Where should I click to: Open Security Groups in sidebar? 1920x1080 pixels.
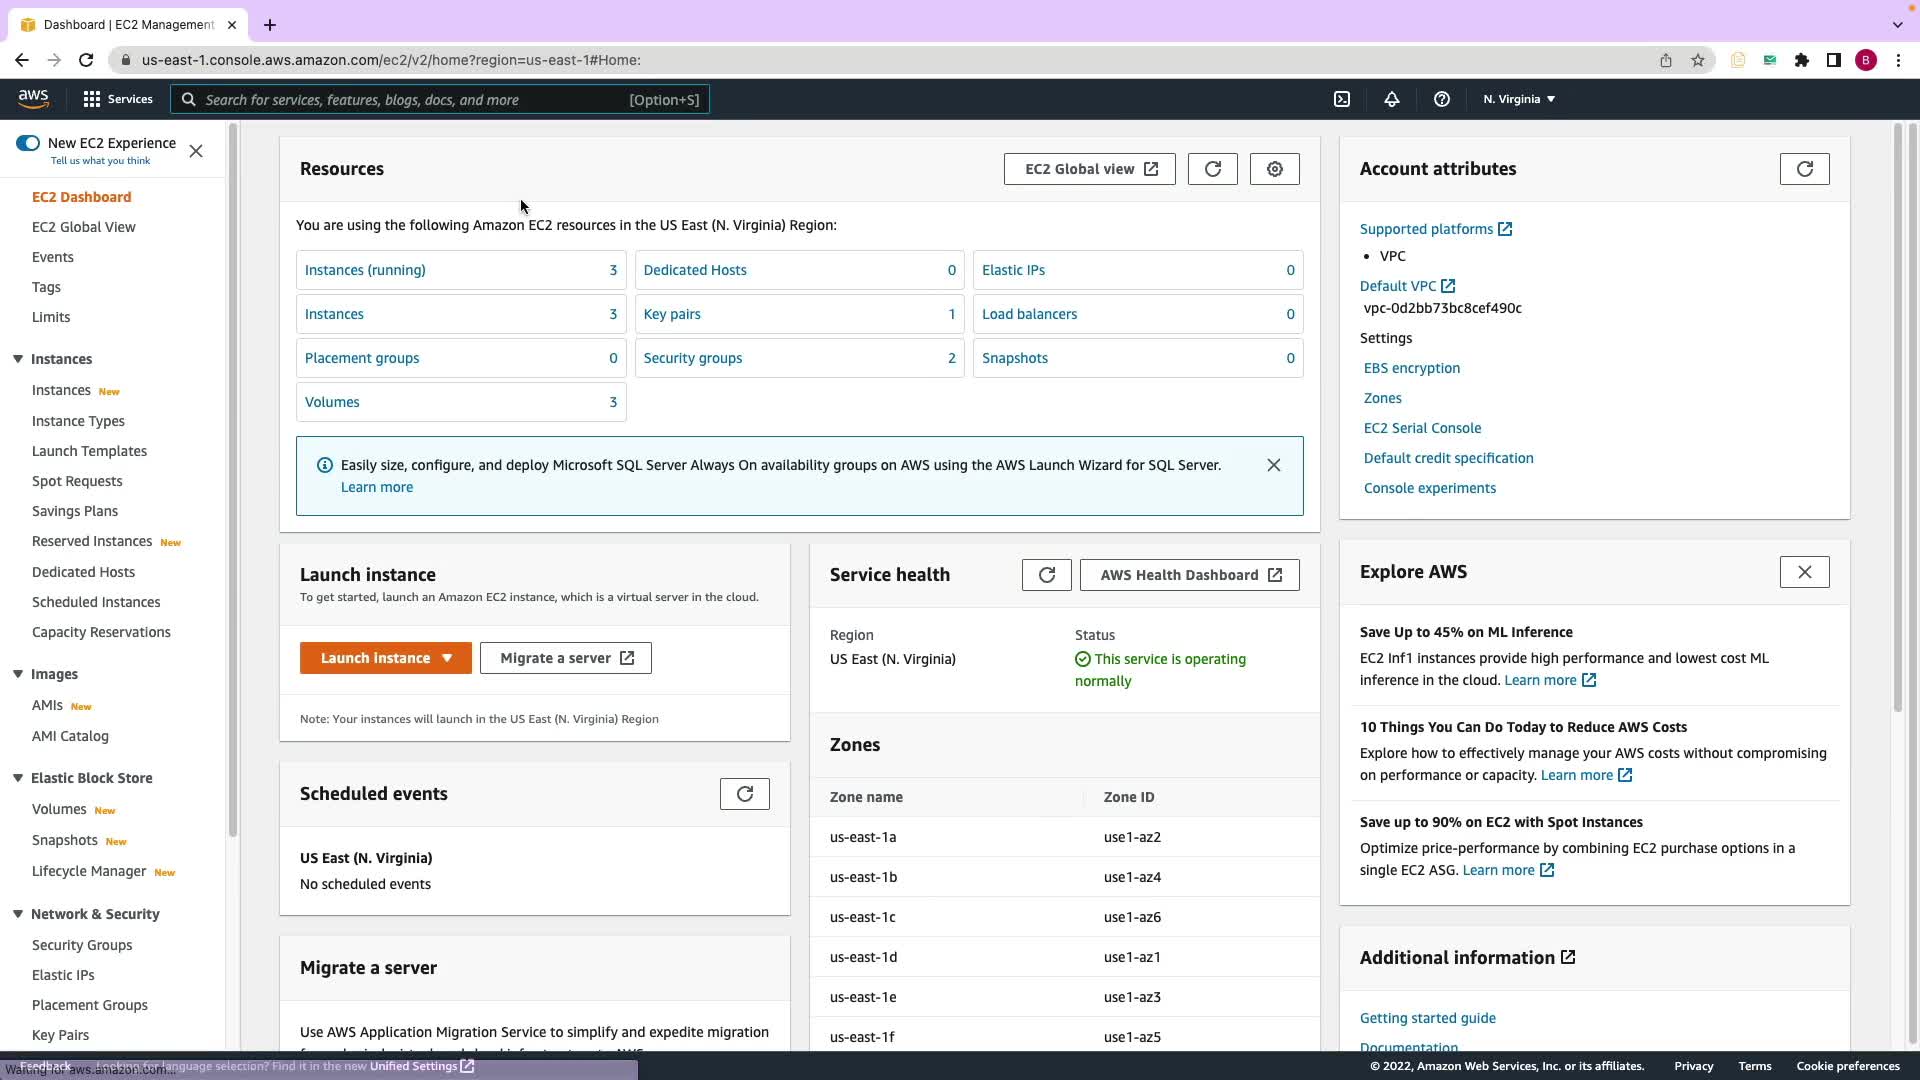pyautogui.click(x=82, y=945)
